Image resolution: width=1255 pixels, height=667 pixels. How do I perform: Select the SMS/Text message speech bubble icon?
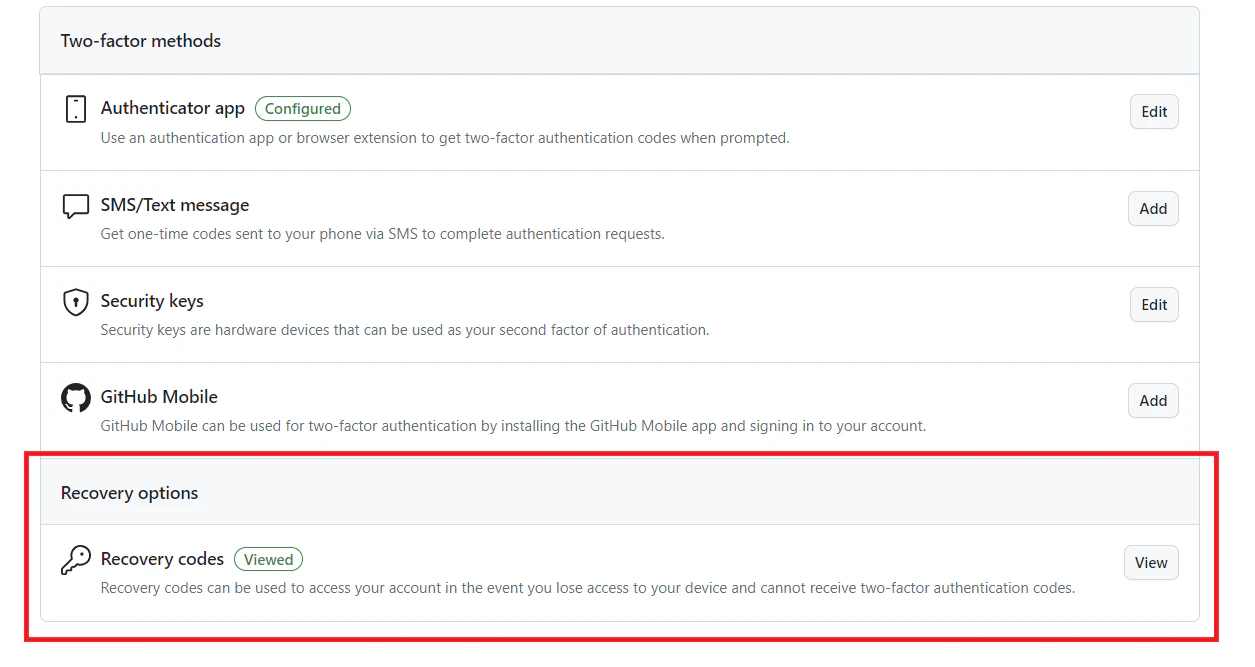tap(75, 205)
